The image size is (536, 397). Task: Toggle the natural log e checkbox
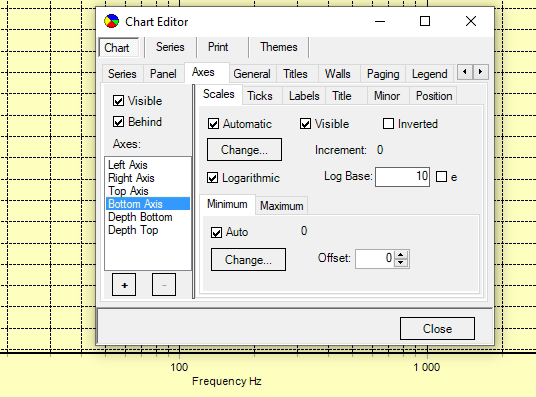click(x=441, y=177)
